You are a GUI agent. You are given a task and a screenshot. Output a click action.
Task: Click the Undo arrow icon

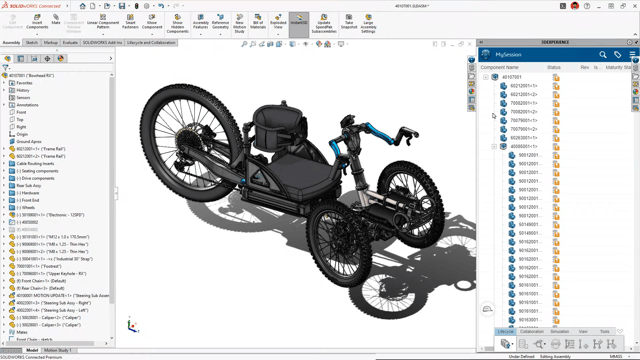[161, 6]
